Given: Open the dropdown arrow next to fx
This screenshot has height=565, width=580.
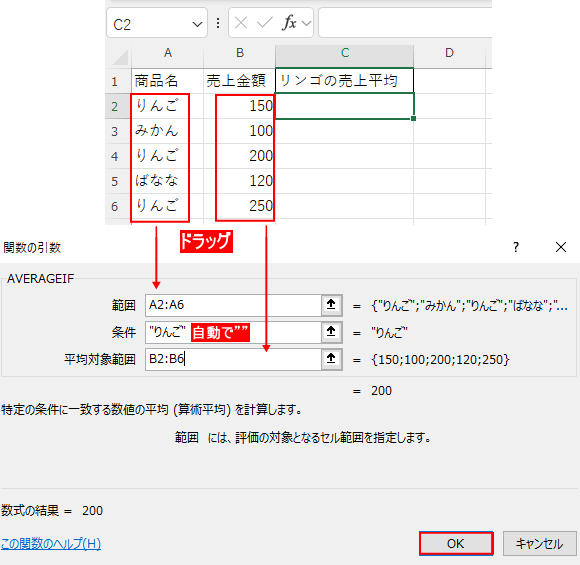Looking at the screenshot, I should (x=306, y=24).
